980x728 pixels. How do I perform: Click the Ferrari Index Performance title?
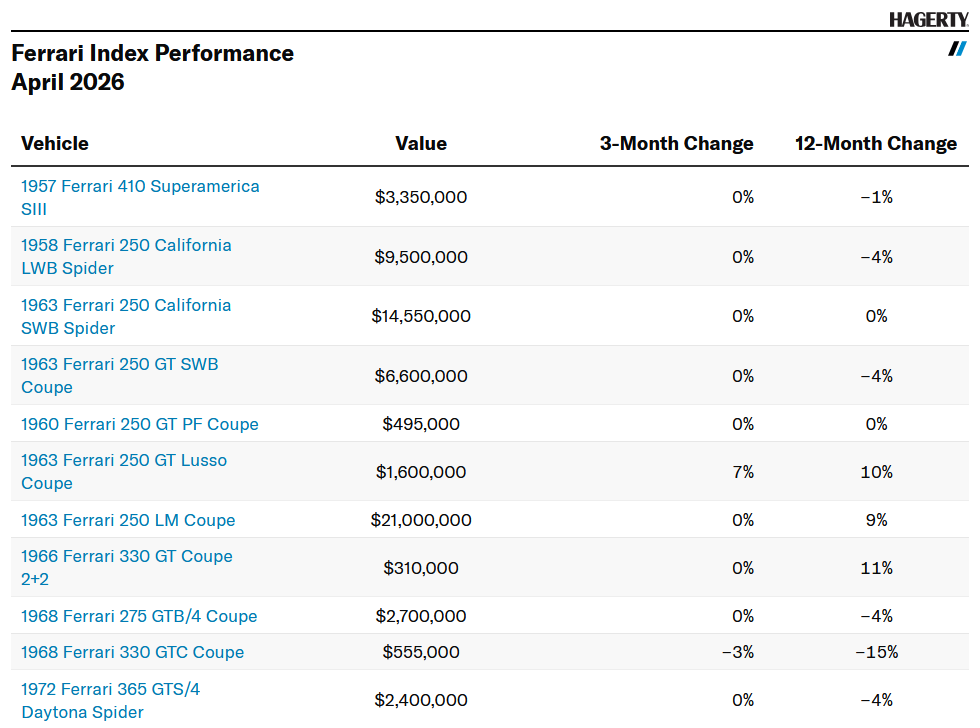[152, 53]
